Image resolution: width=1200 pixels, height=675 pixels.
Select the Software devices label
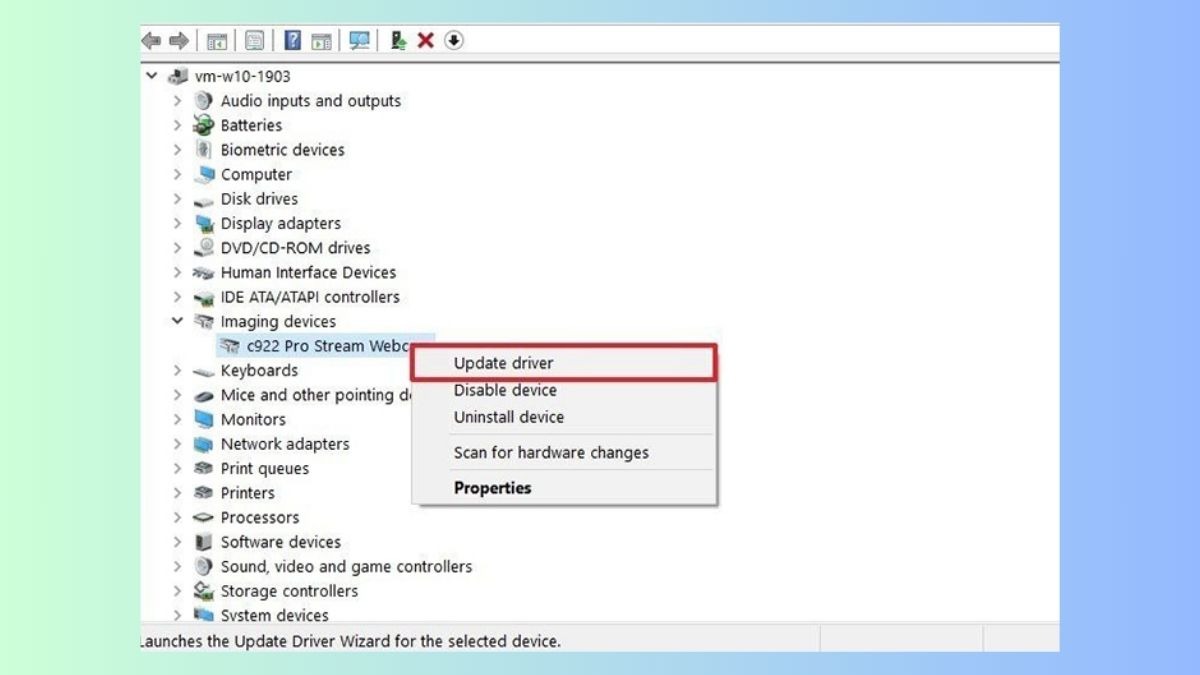click(281, 542)
